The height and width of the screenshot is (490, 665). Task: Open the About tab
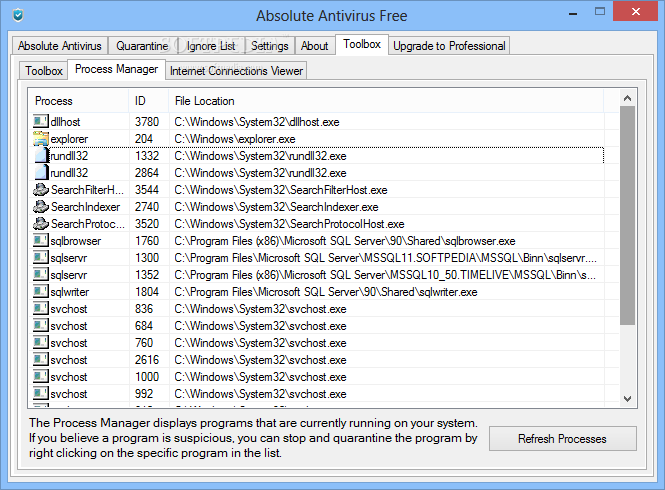315,46
